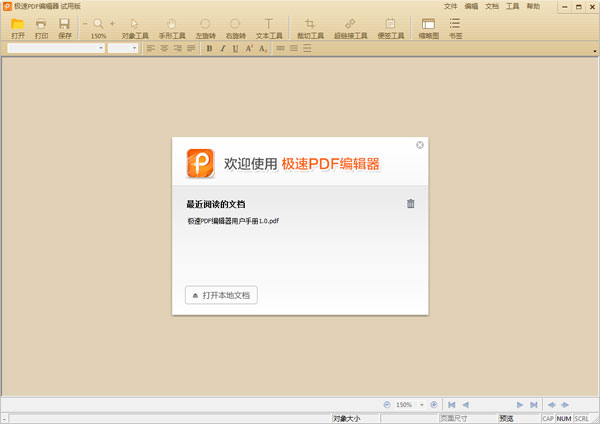Open the 文件 menu
The image size is (600, 424).
tap(450, 6)
